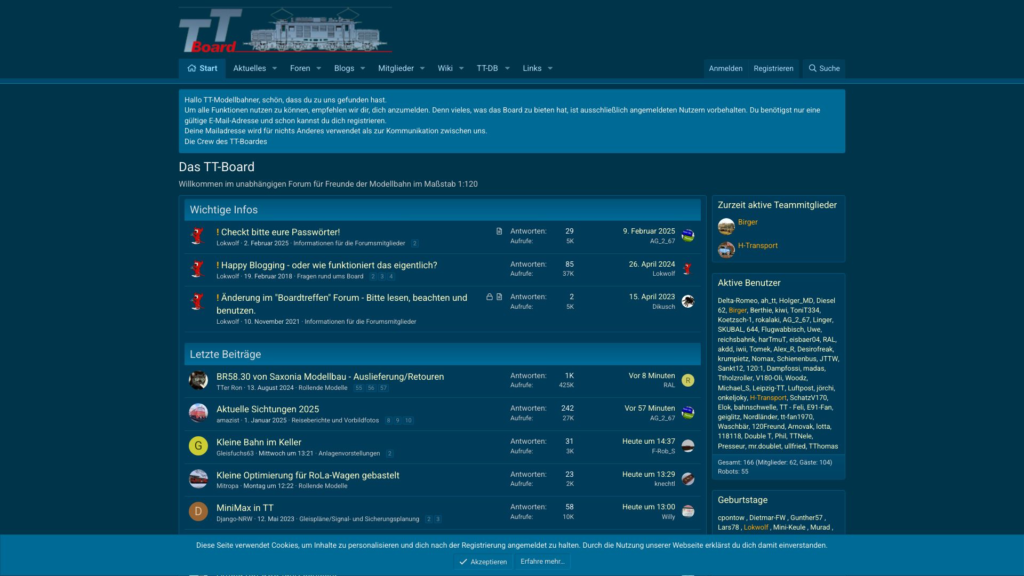Image resolution: width=1024 pixels, height=576 pixels.
Task: Expand the Foren dropdown arrow
Action: (x=319, y=69)
